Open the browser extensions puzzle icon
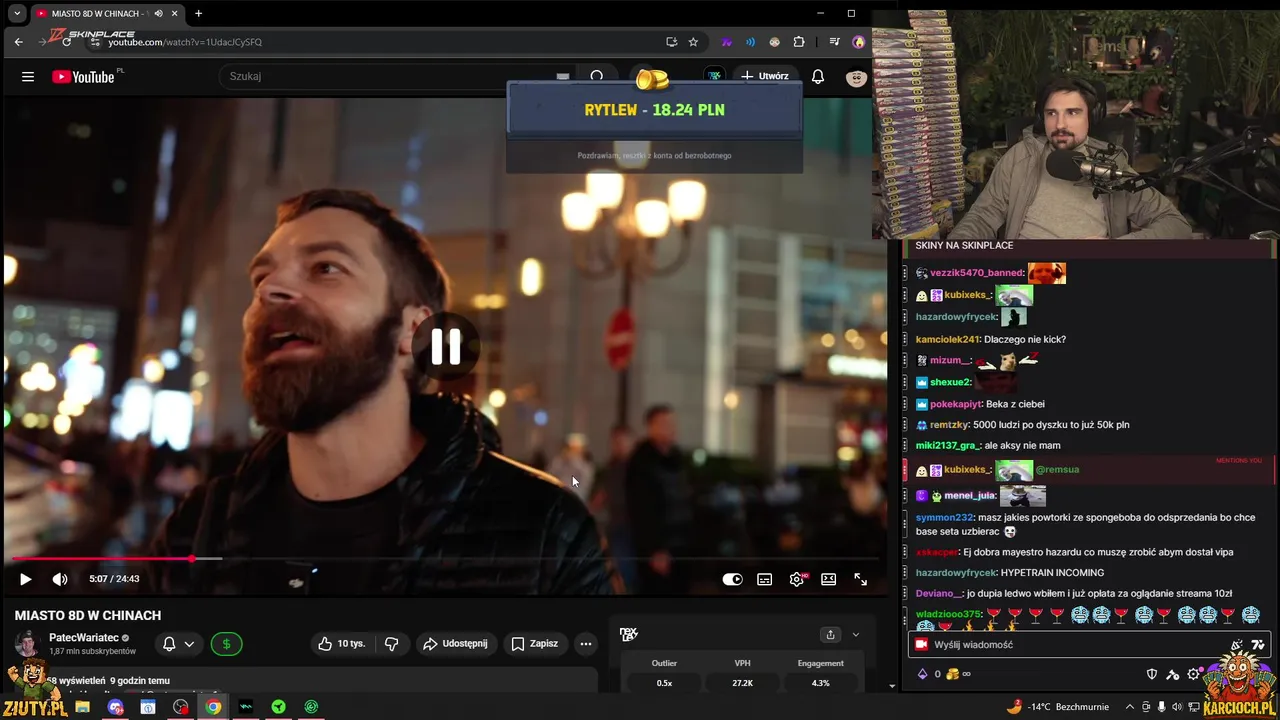 pyautogui.click(x=799, y=42)
